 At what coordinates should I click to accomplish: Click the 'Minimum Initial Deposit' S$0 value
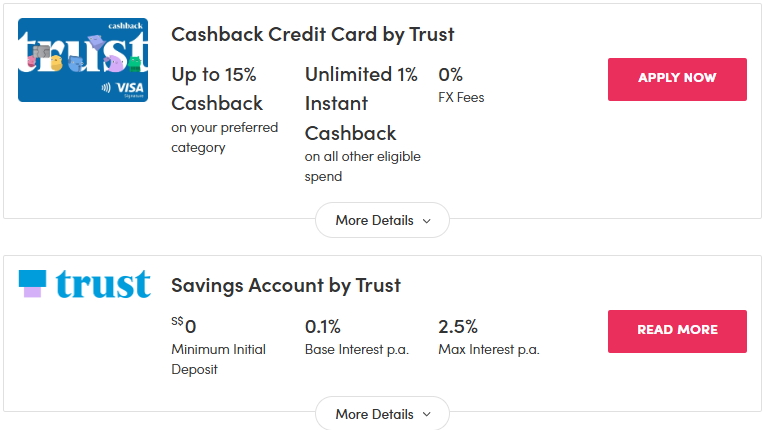click(x=185, y=326)
